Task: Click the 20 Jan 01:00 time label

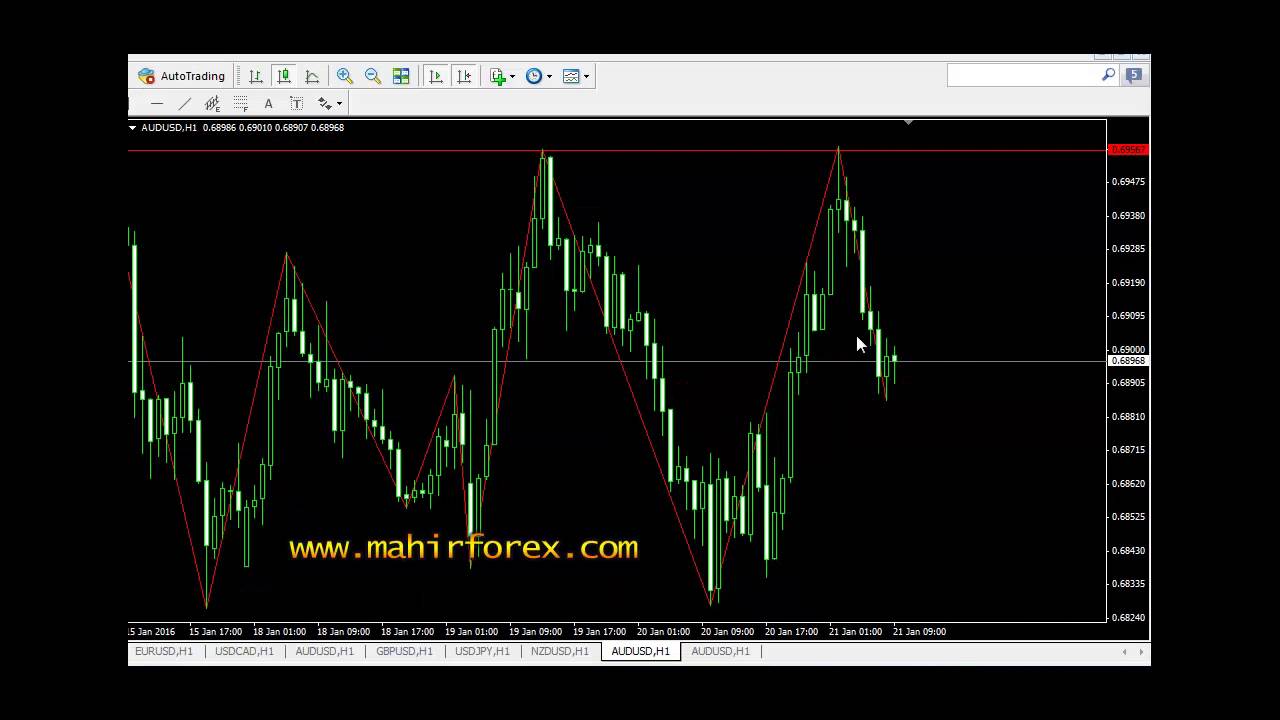Action: tap(663, 632)
